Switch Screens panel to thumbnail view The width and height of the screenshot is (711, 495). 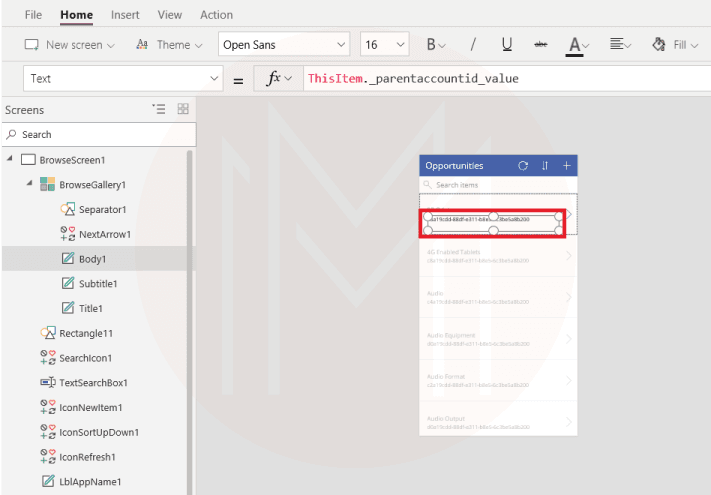coord(183,109)
